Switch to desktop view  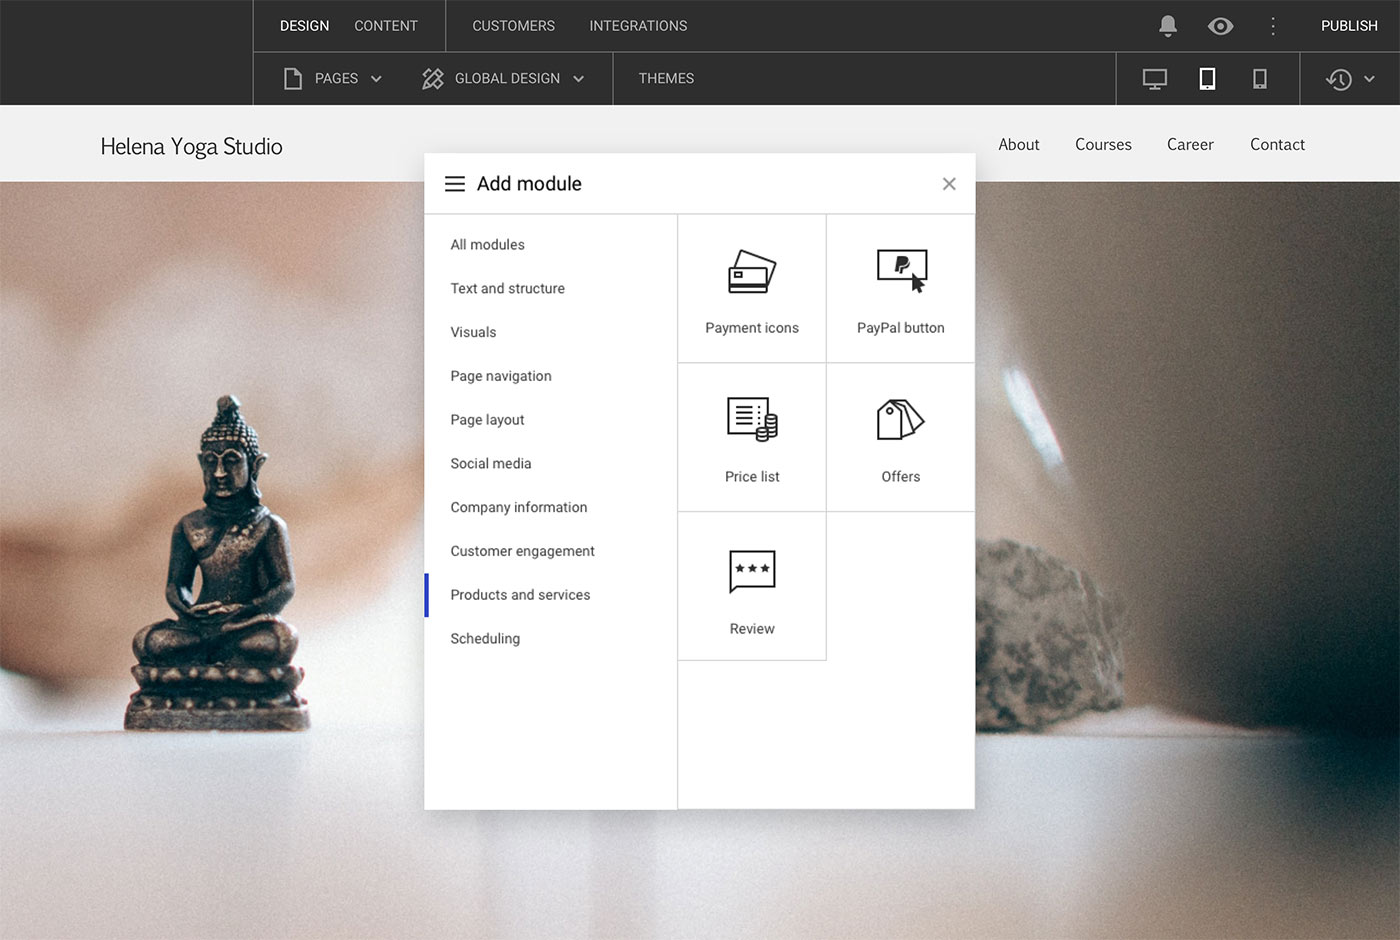(1155, 79)
